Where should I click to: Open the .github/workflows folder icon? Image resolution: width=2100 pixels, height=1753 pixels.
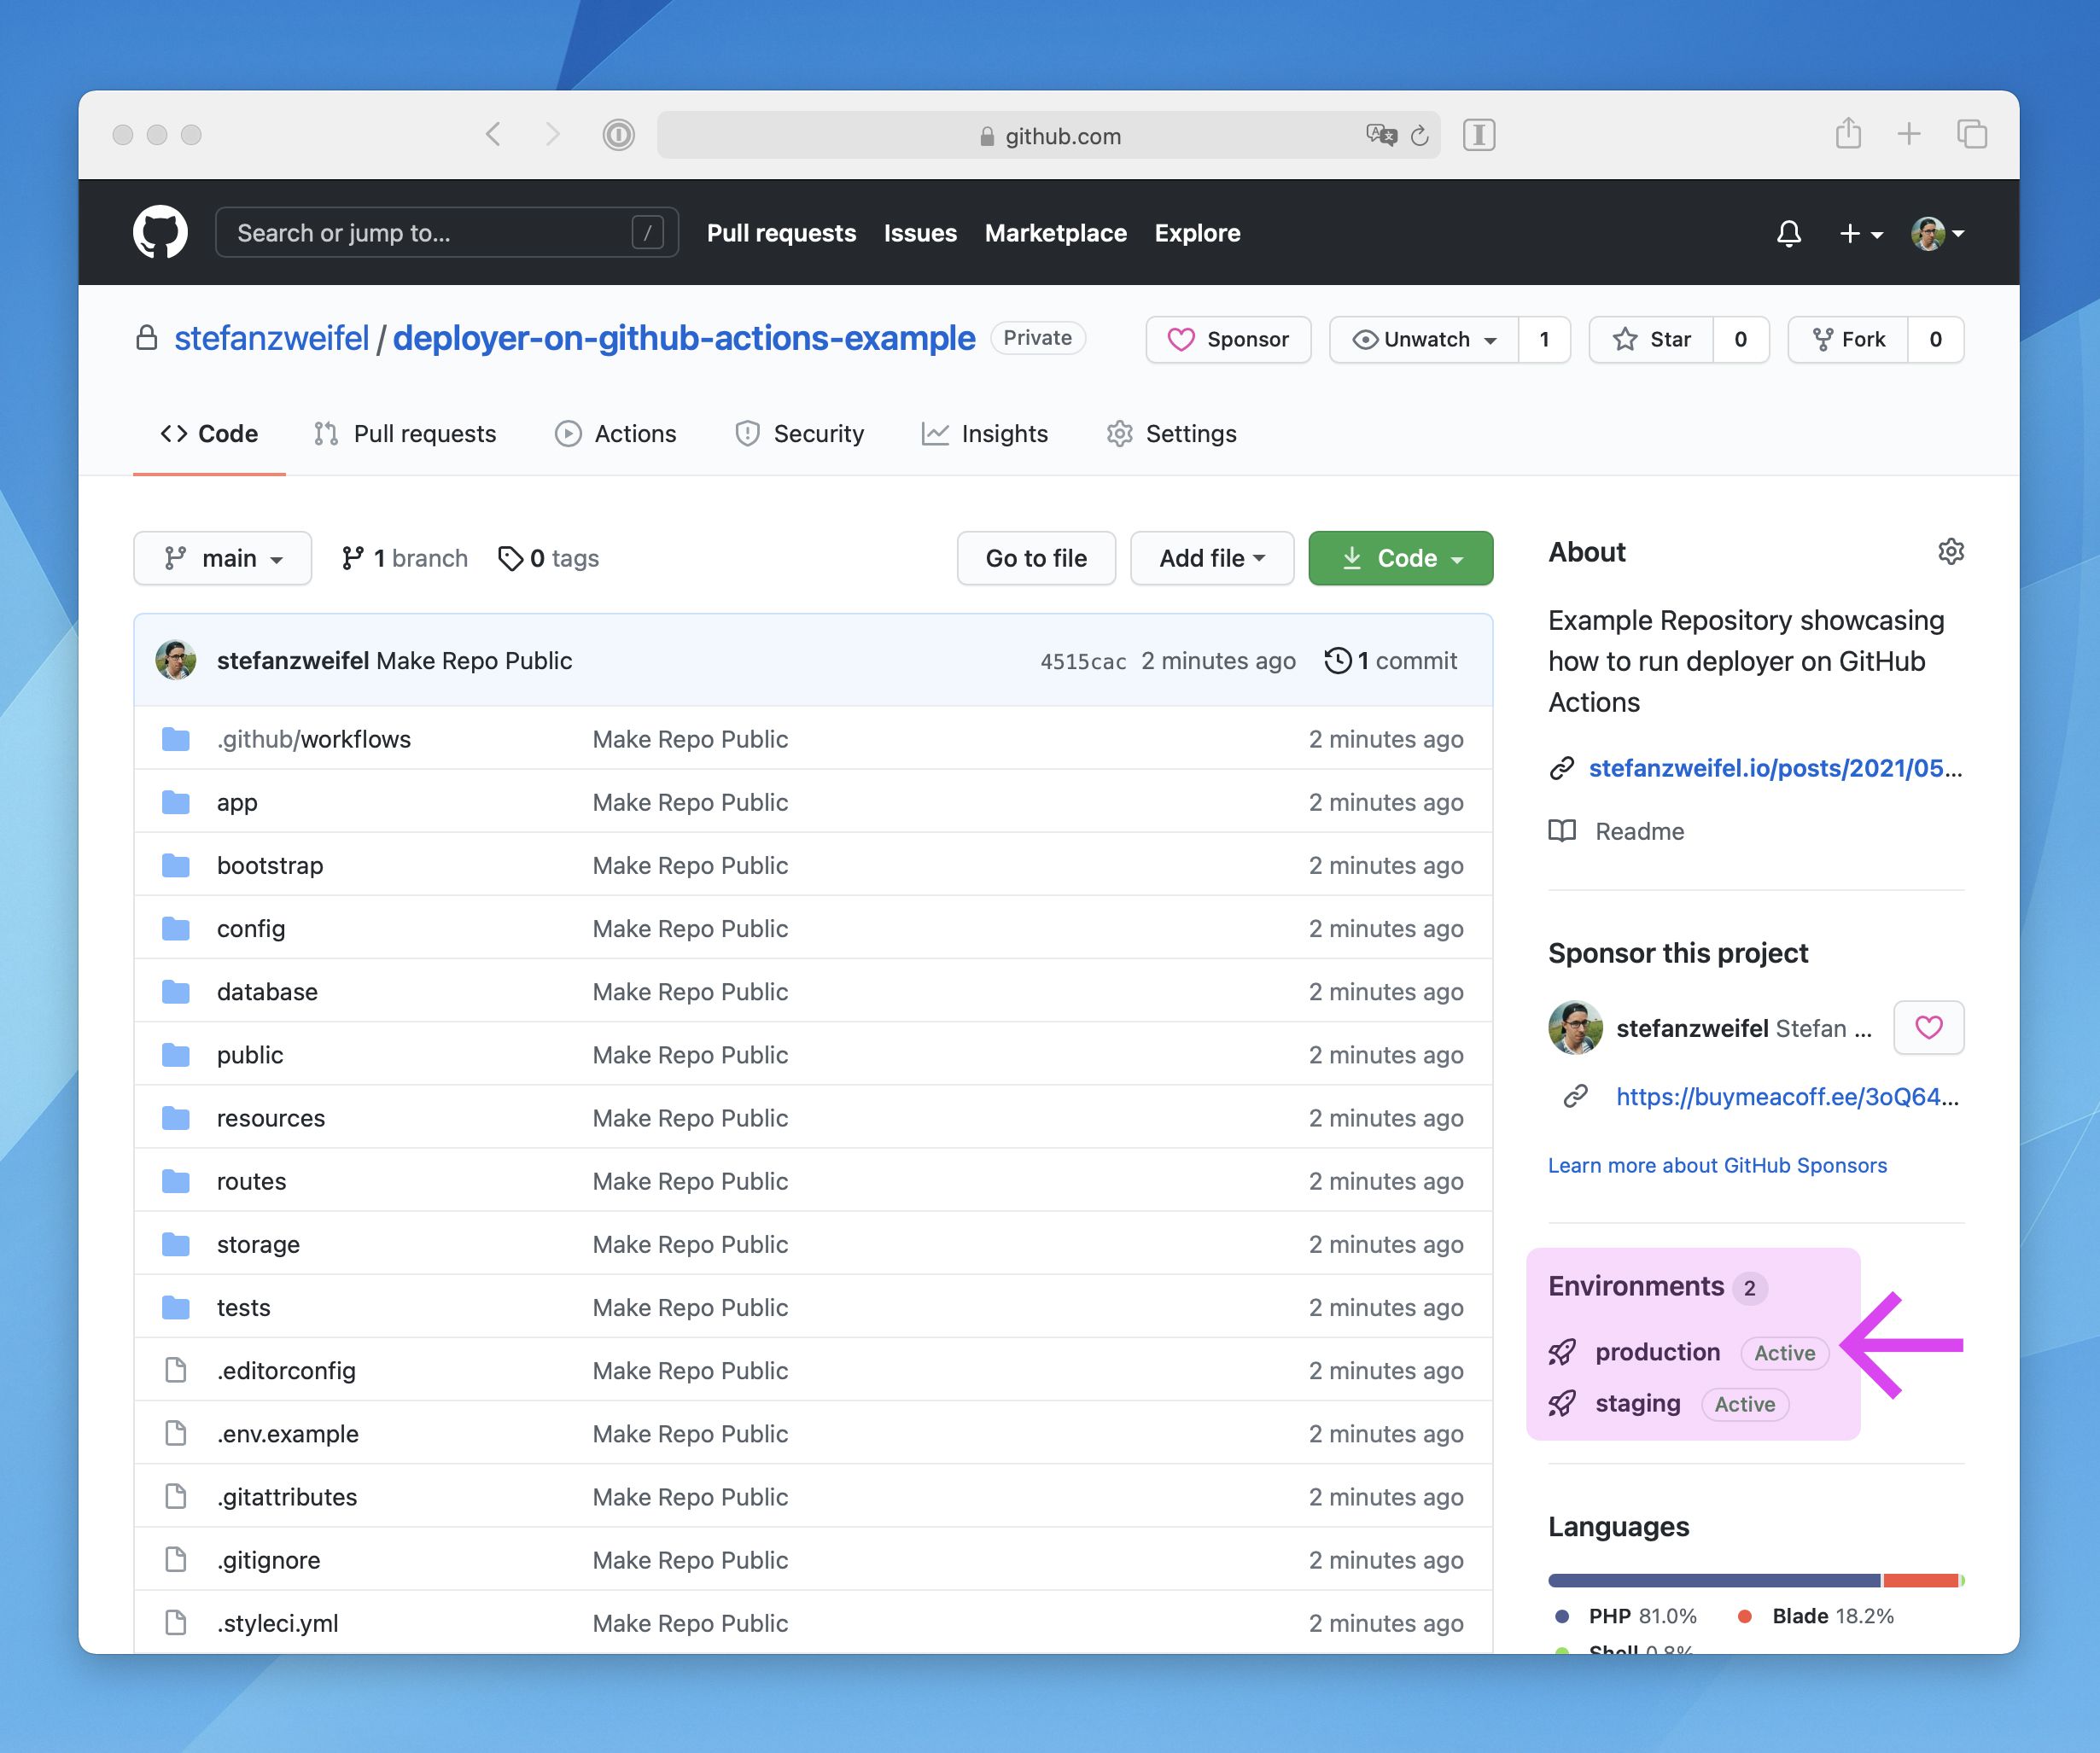(176, 739)
